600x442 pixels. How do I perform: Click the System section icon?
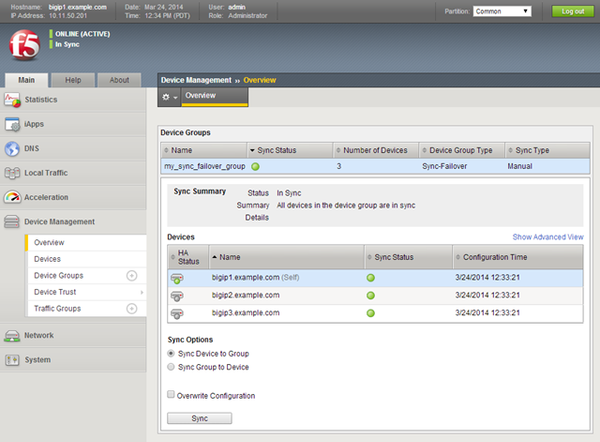12,360
